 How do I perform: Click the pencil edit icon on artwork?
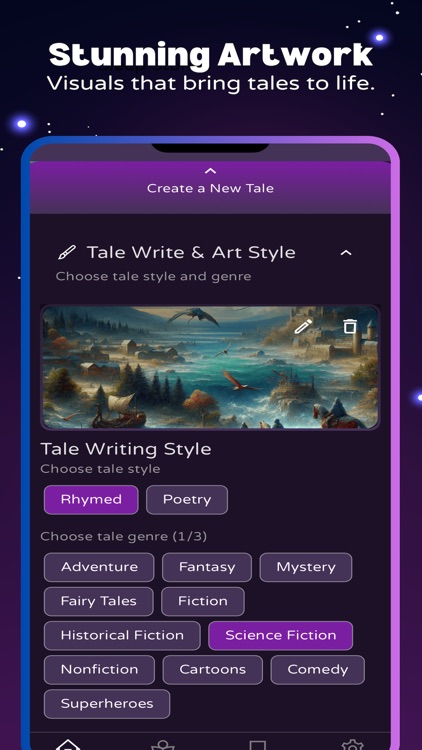pyautogui.click(x=303, y=327)
